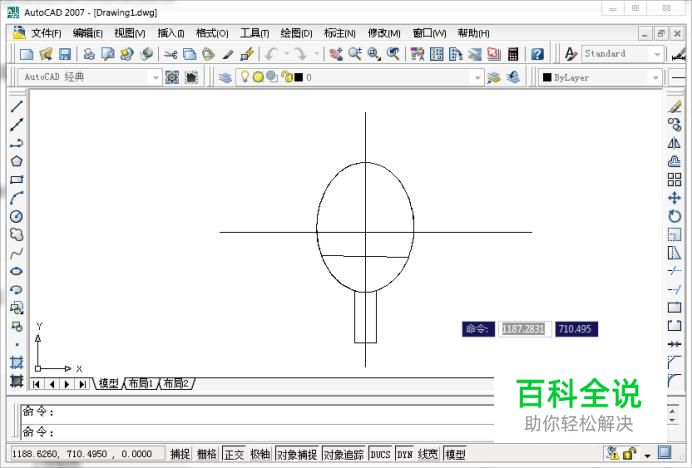Expand the Redo history dropdown arrow
Viewport: 692px width, 468px height.
pos(316,54)
